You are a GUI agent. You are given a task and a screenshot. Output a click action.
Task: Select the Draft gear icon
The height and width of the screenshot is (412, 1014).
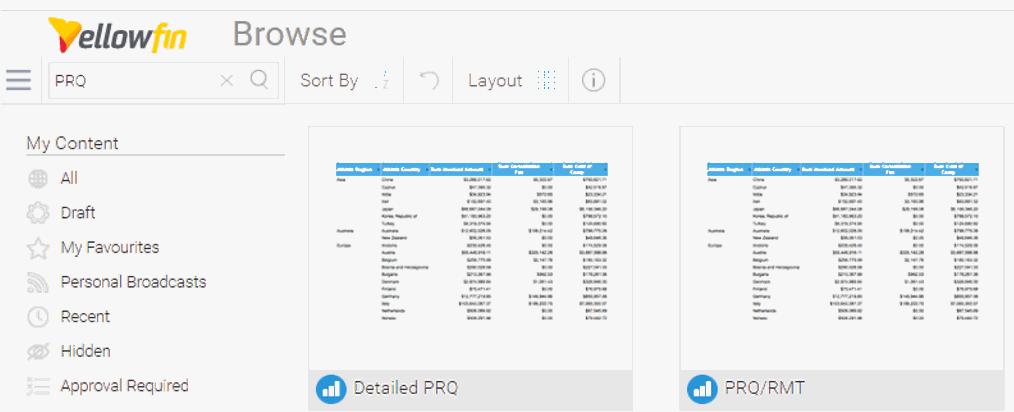point(38,213)
